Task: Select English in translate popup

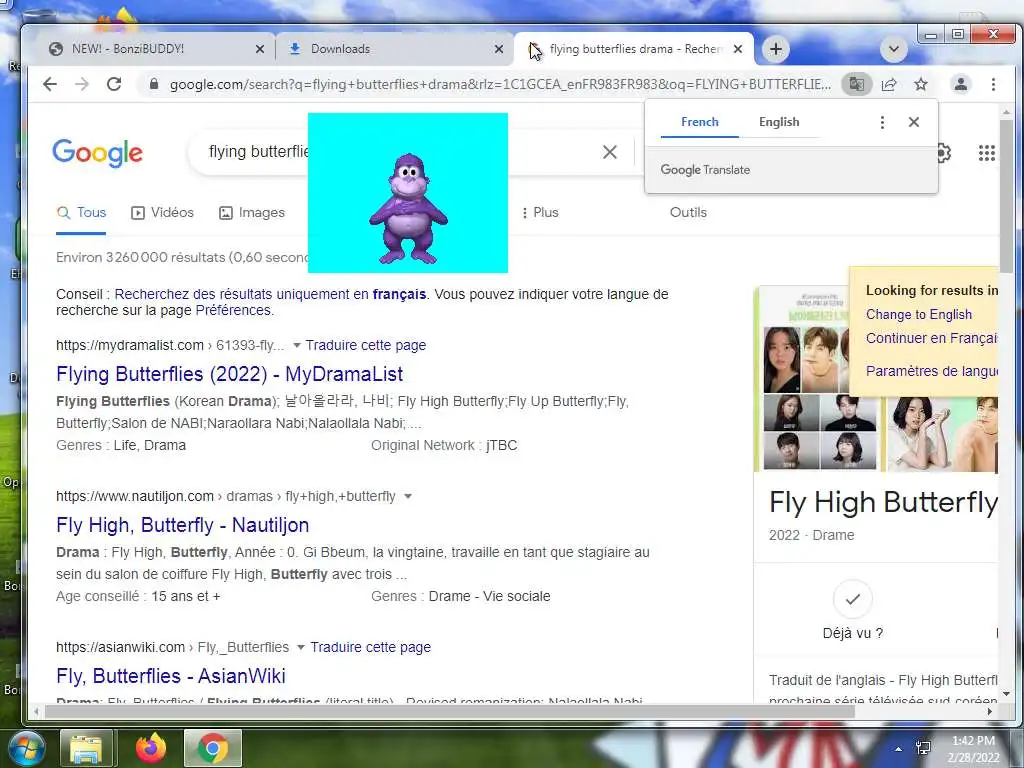Action: pyautogui.click(x=778, y=122)
